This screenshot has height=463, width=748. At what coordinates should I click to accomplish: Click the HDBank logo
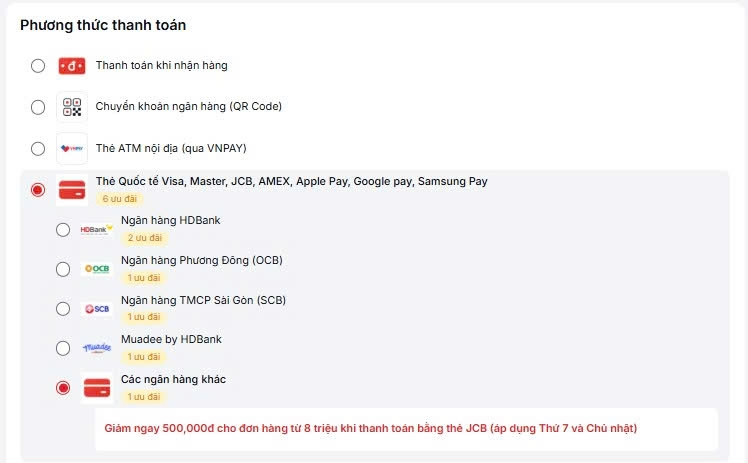pos(97,230)
